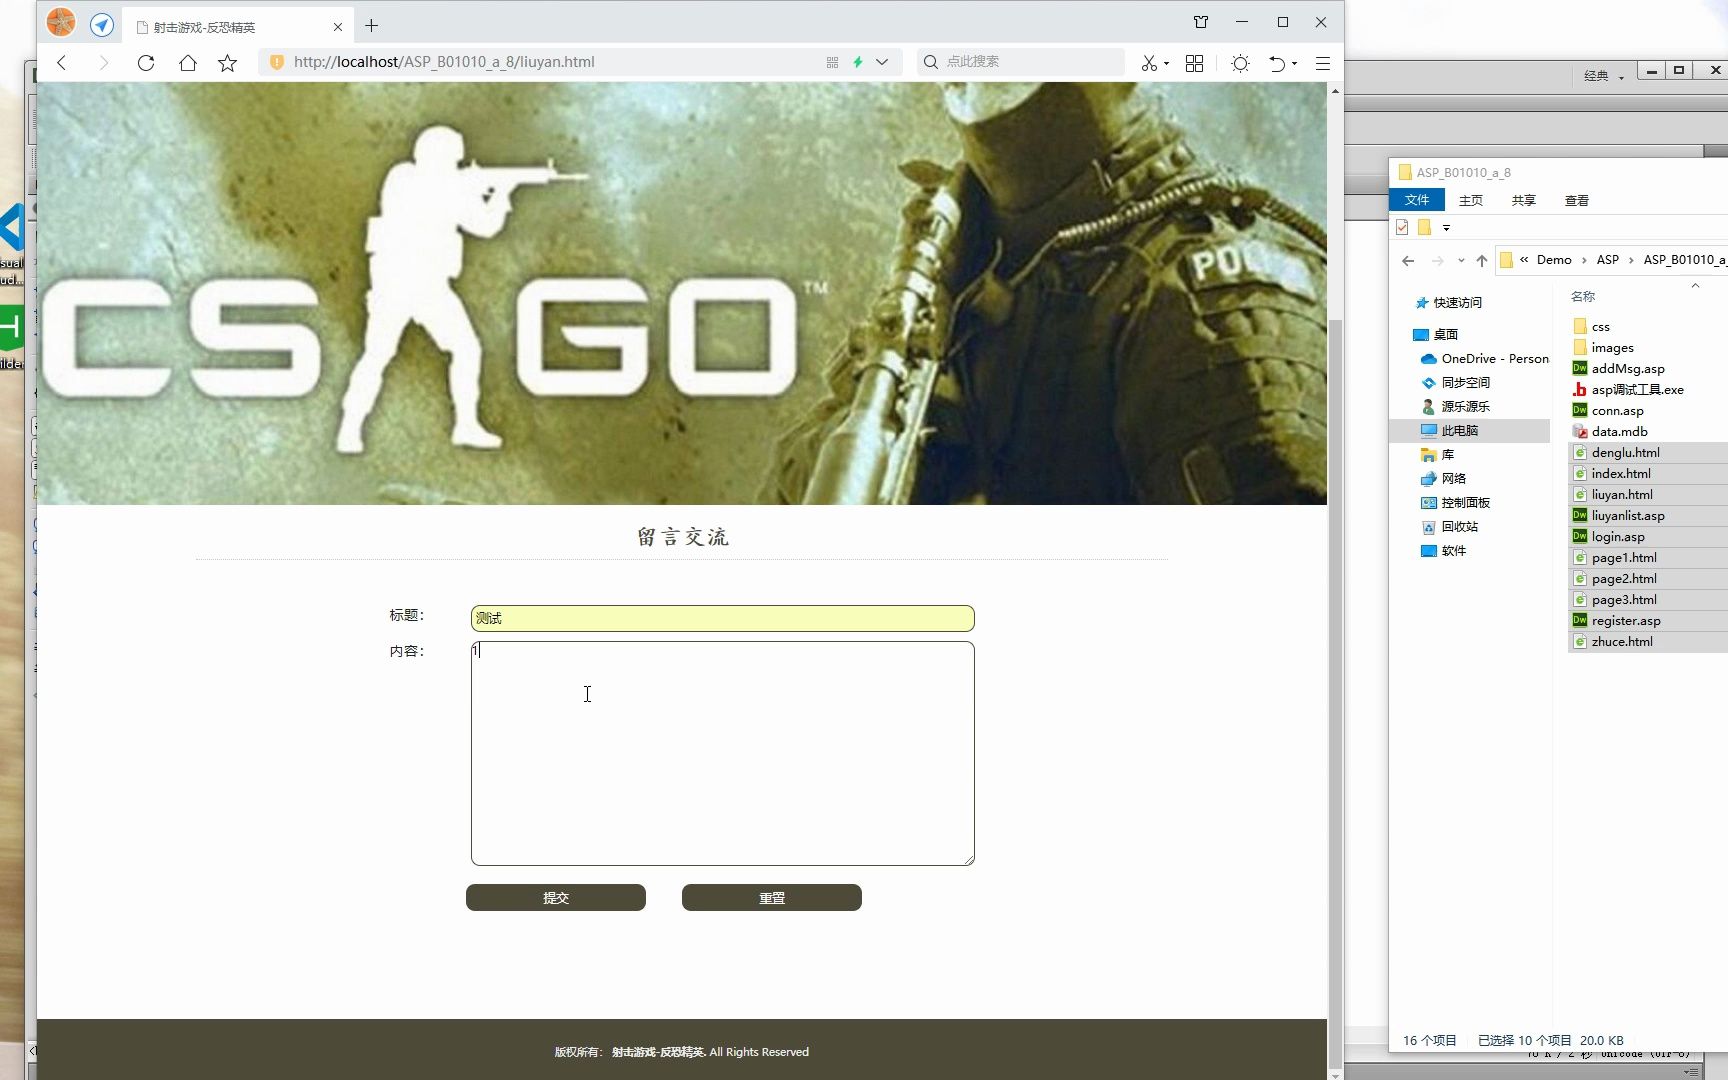Click the address bar URL
Image resolution: width=1728 pixels, height=1080 pixels.
point(444,62)
